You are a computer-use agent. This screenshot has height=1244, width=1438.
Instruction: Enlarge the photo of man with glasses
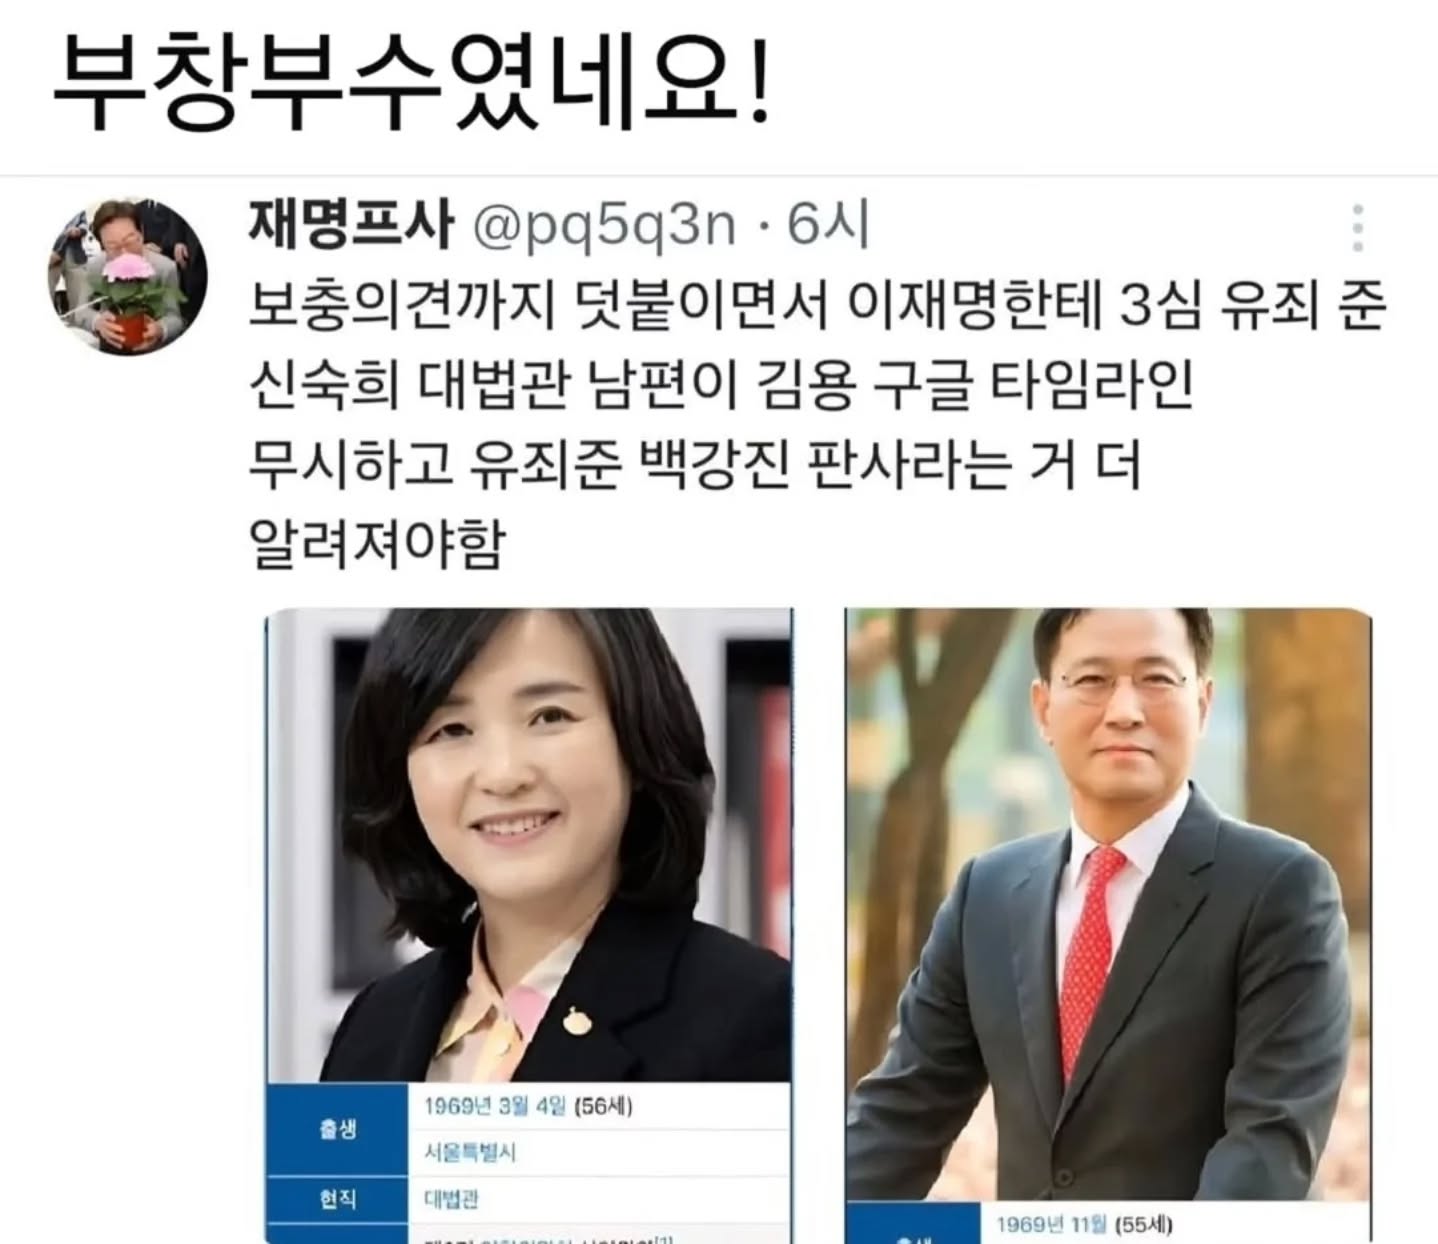tap(1108, 905)
